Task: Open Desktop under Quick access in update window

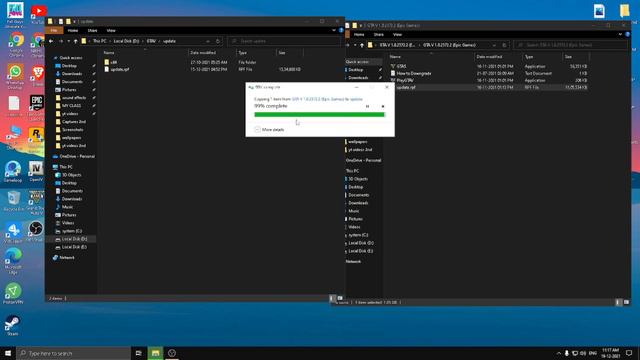Action: (69, 66)
